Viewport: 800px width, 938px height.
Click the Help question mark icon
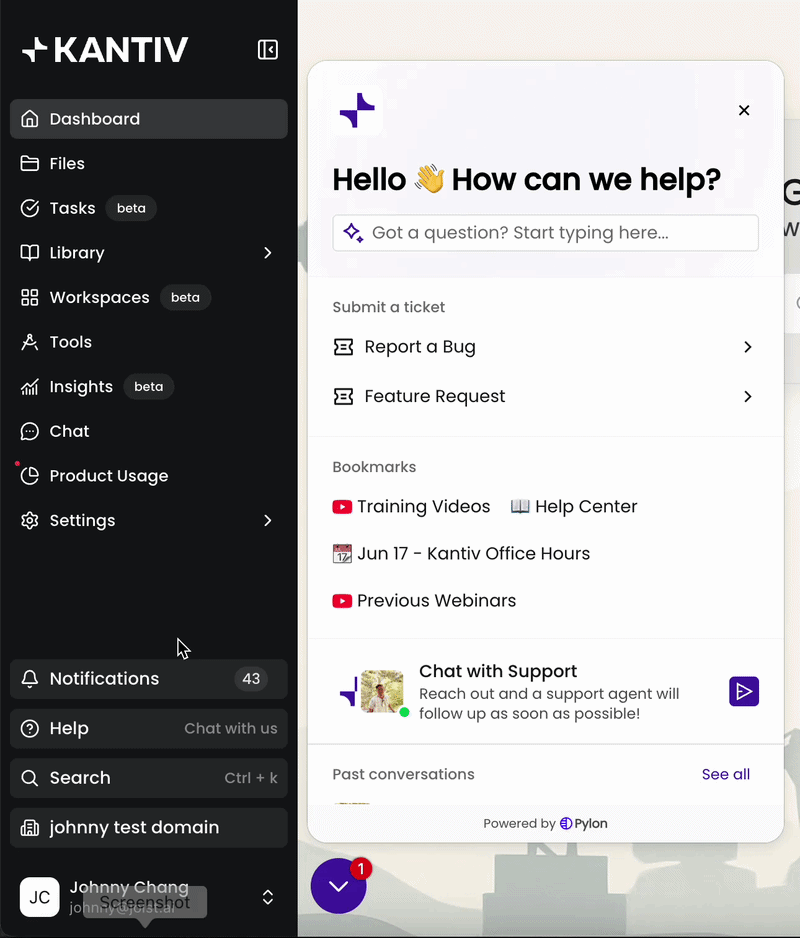point(29,729)
